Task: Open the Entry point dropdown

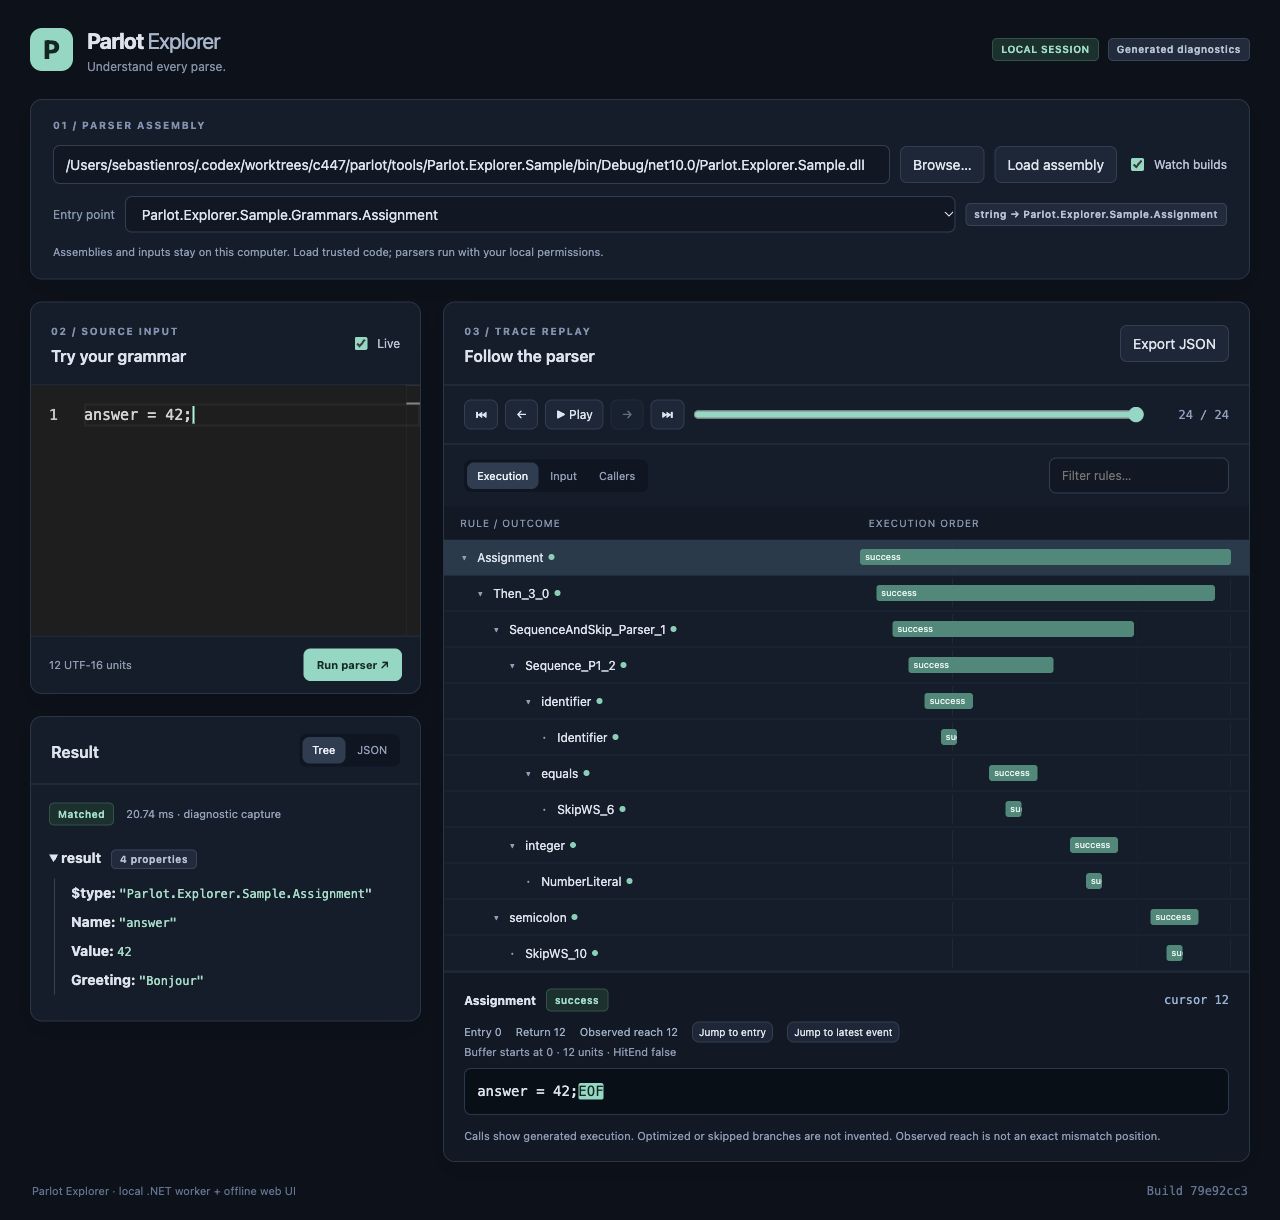Action: click(x=540, y=215)
